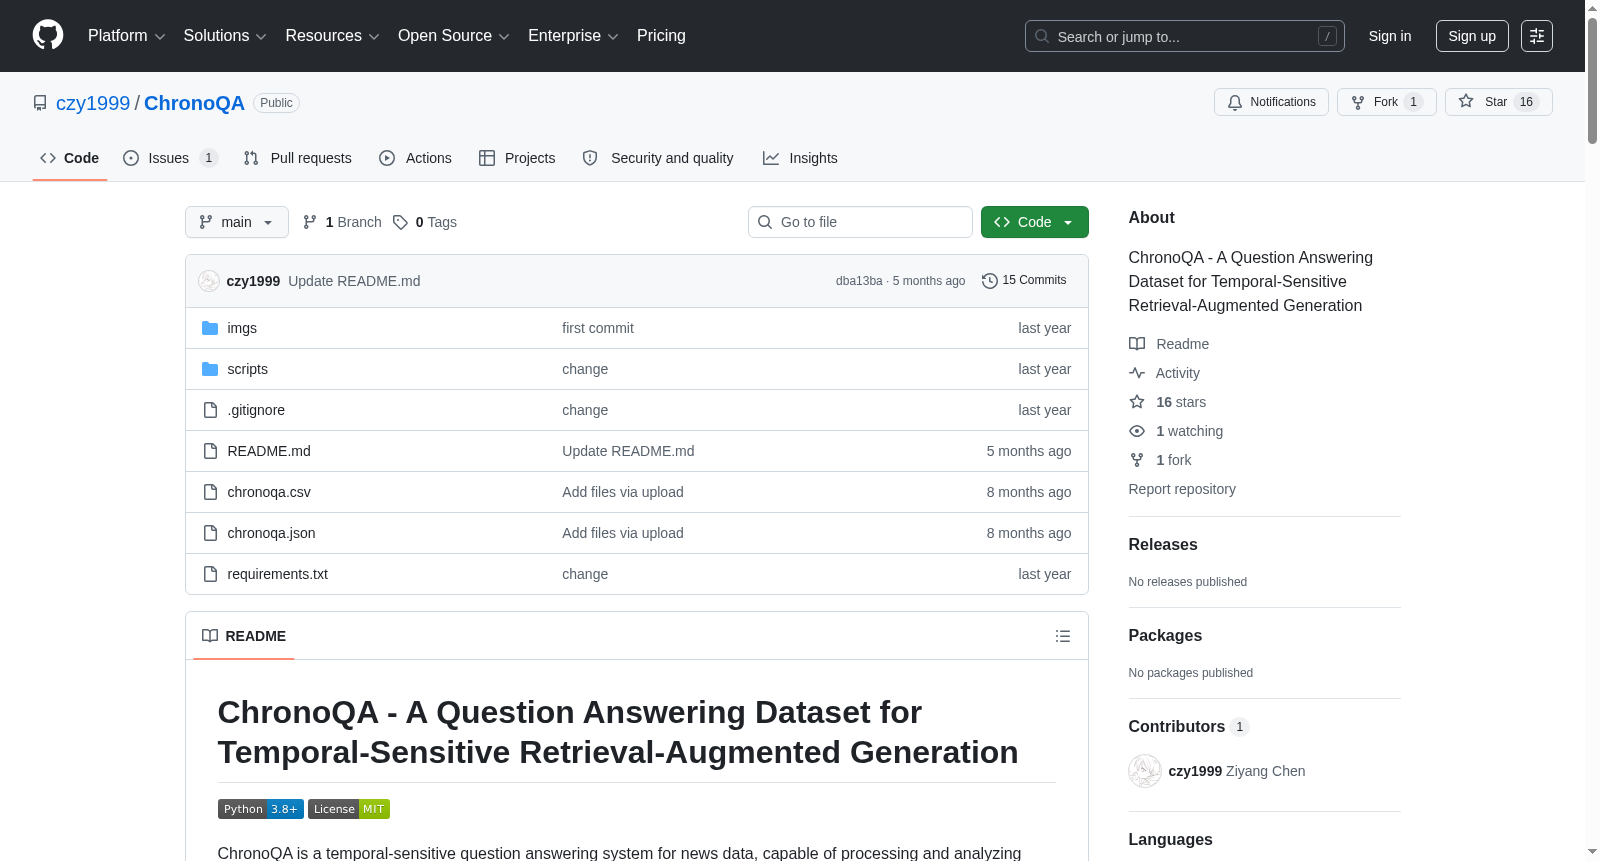View the 15 Commits history link
Image resolution: width=1600 pixels, height=861 pixels.
[x=1024, y=281]
